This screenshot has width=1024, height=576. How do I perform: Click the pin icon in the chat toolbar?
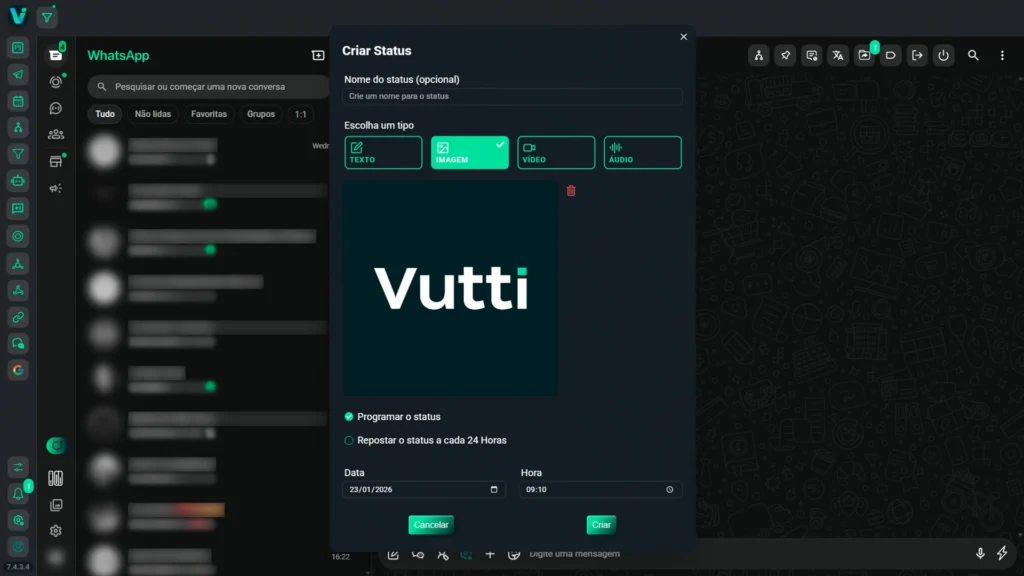[786, 56]
